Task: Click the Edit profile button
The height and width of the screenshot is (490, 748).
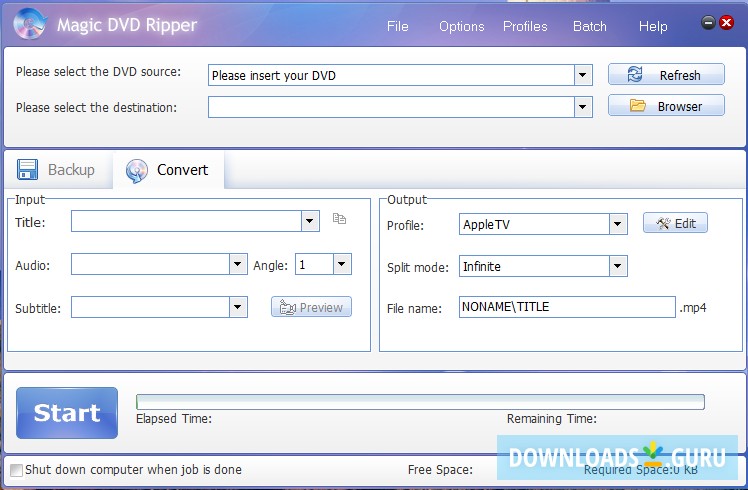Action: tap(675, 223)
